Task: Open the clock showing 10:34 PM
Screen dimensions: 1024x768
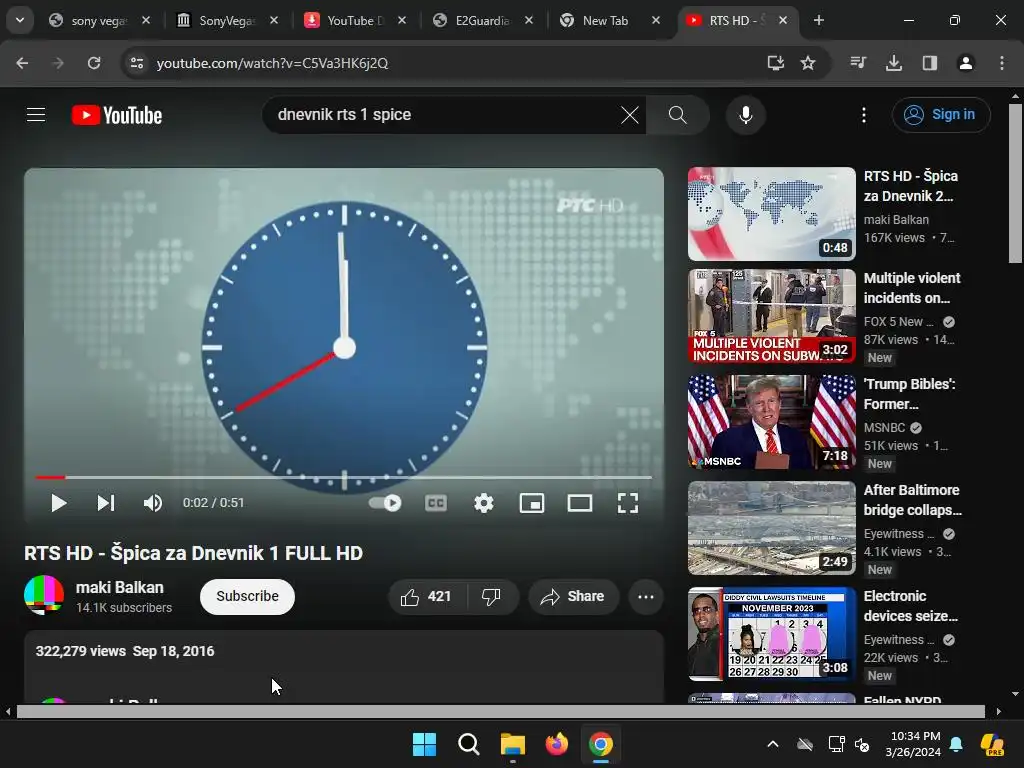Action: pyautogui.click(x=913, y=744)
